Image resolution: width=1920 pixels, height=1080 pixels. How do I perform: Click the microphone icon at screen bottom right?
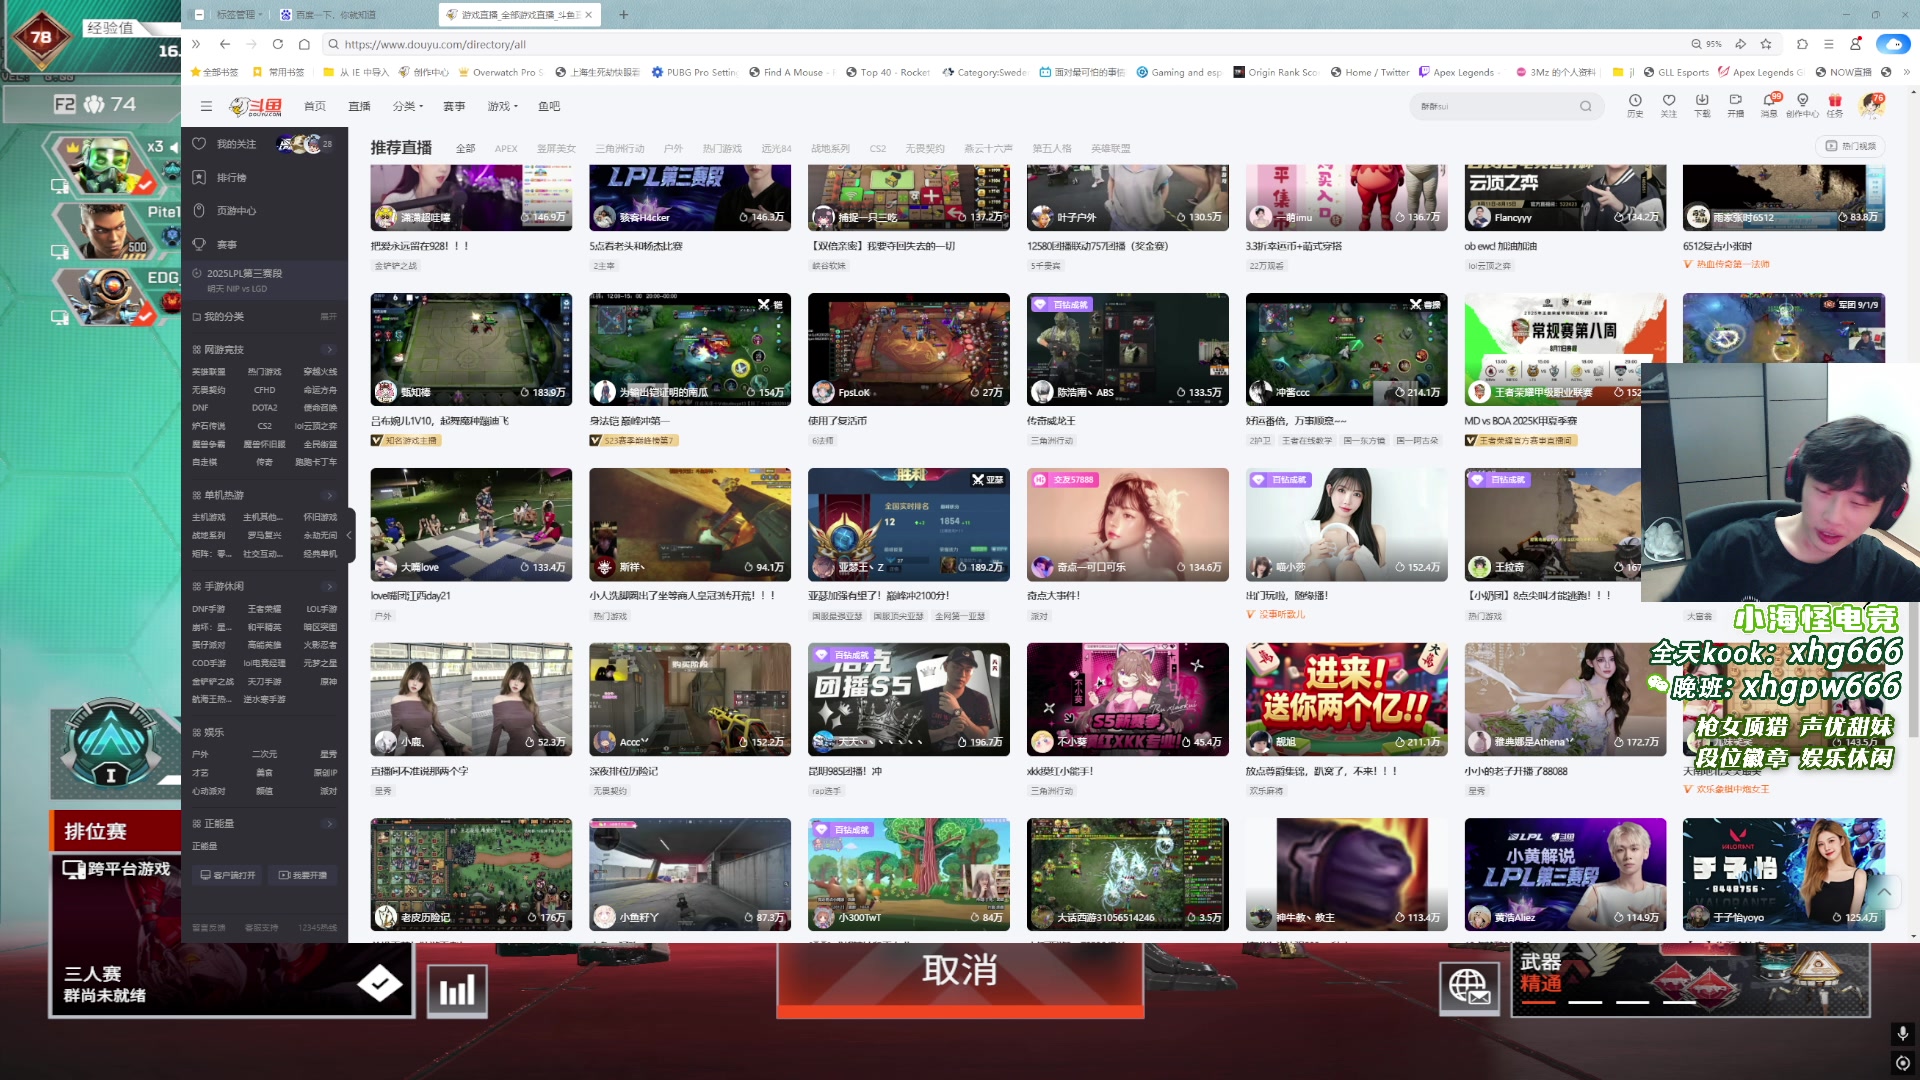pyautogui.click(x=1902, y=1033)
